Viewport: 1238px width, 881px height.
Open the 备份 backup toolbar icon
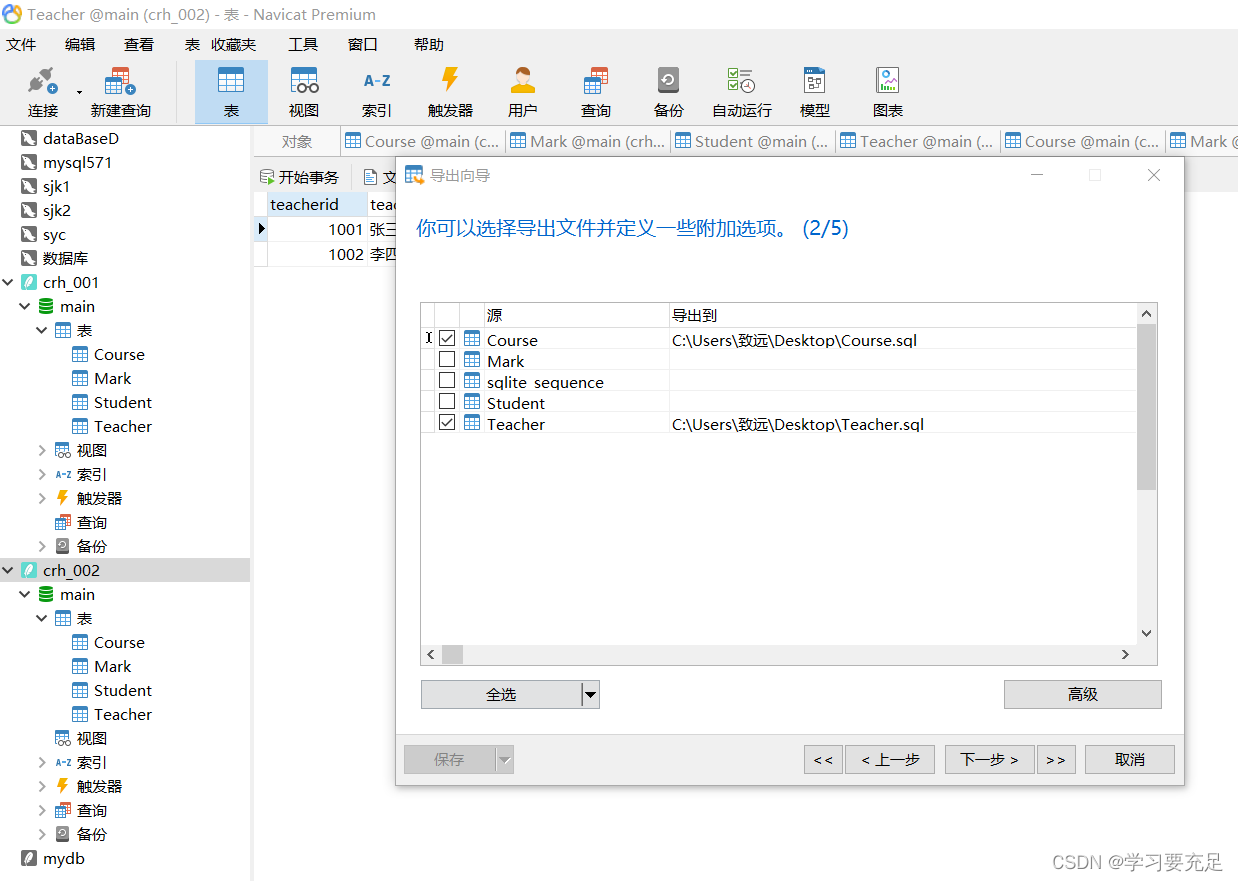click(668, 92)
